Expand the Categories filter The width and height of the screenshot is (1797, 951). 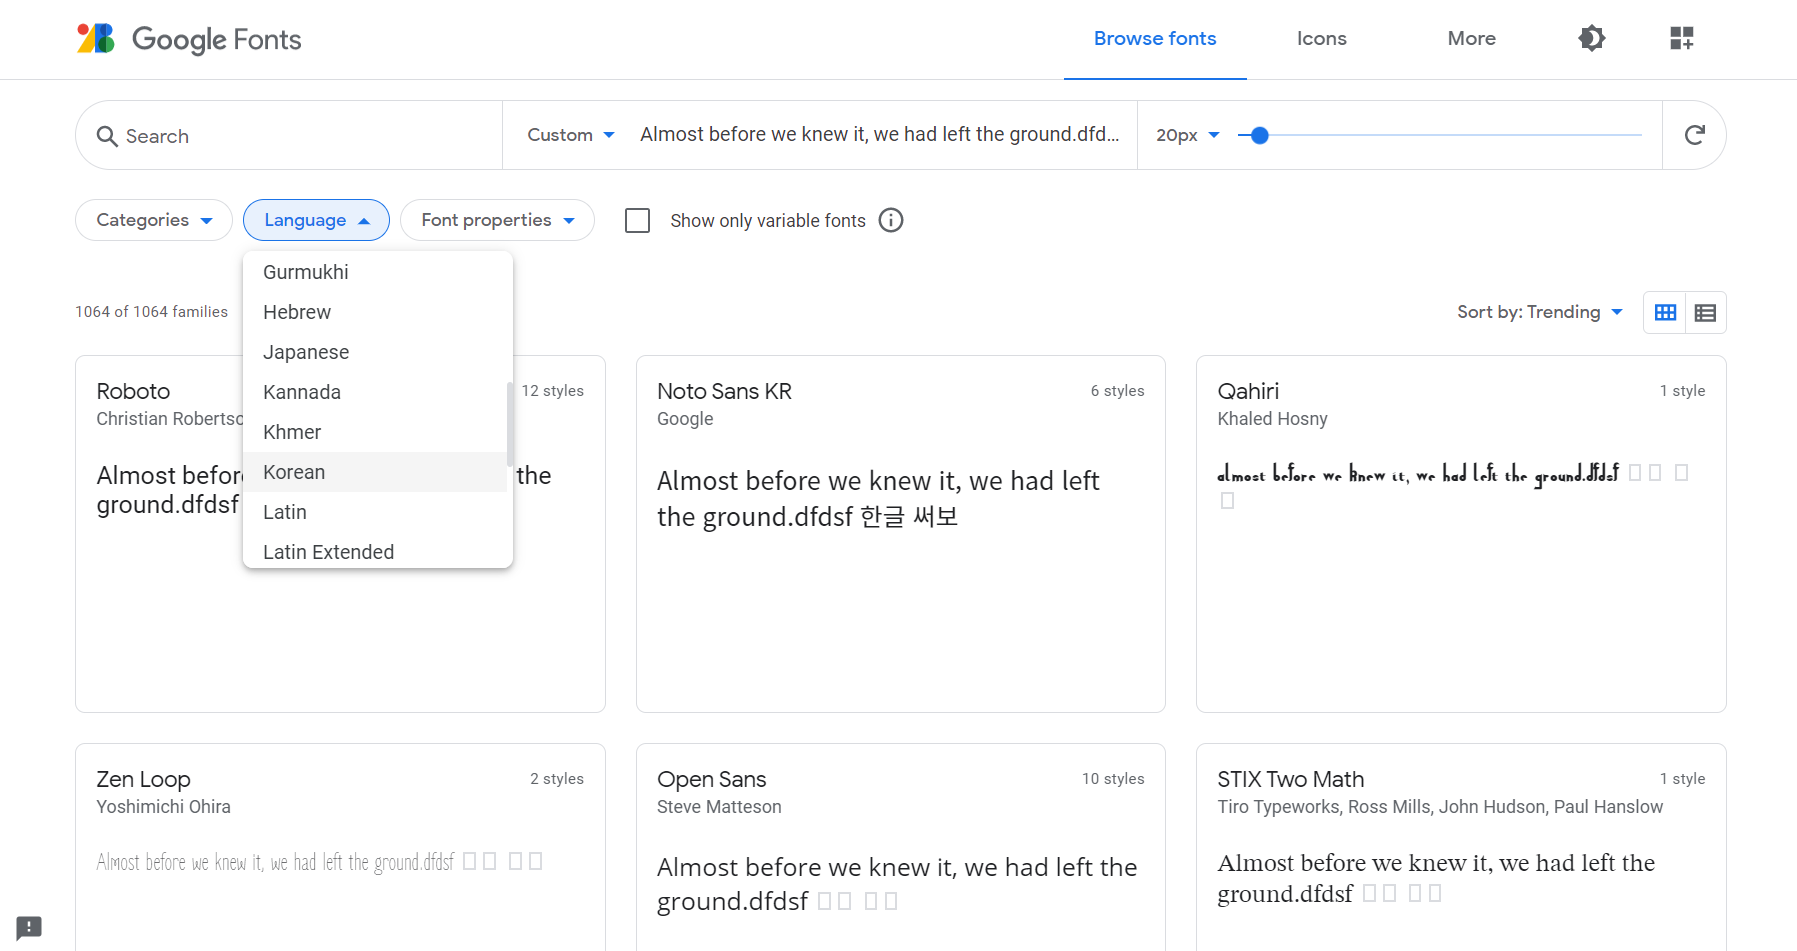pos(154,220)
